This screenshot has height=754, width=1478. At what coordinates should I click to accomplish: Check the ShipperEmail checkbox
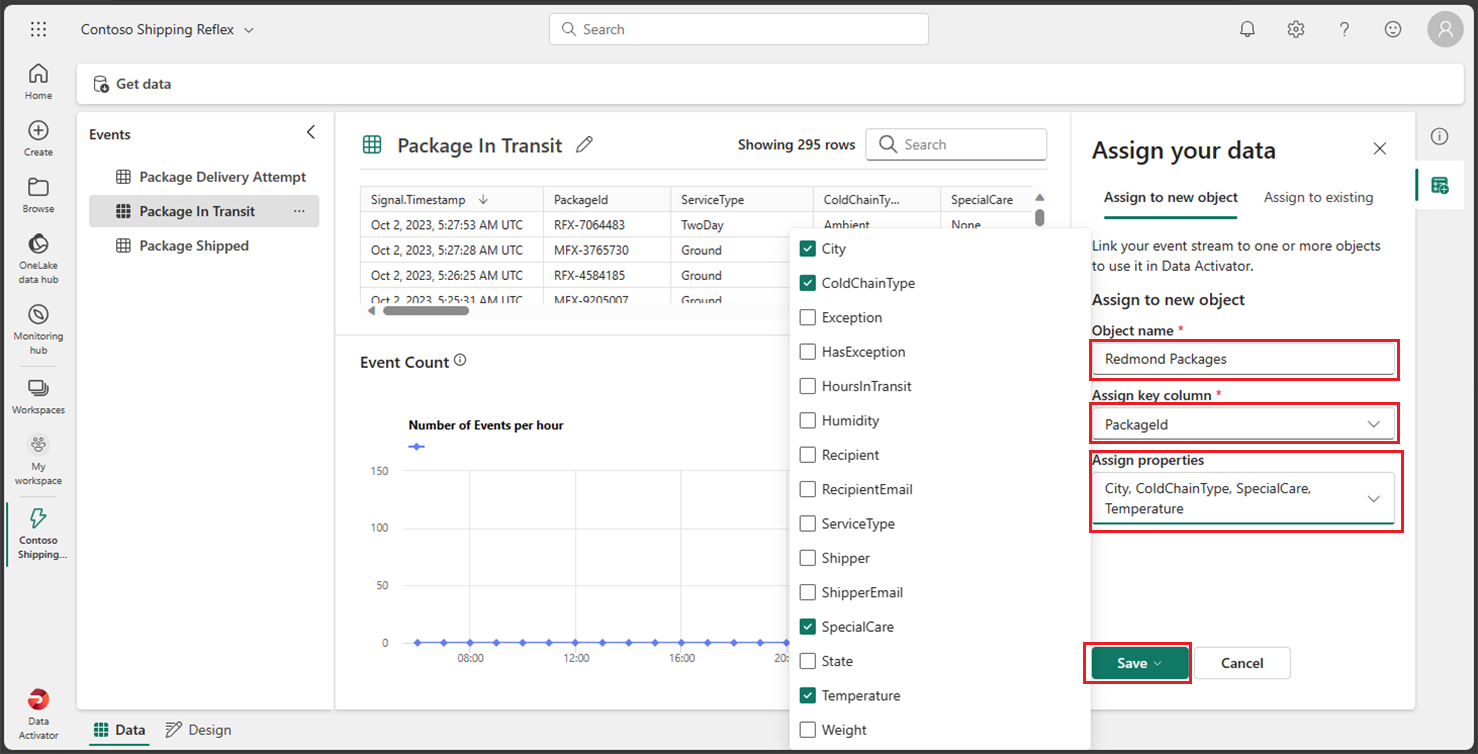(808, 592)
